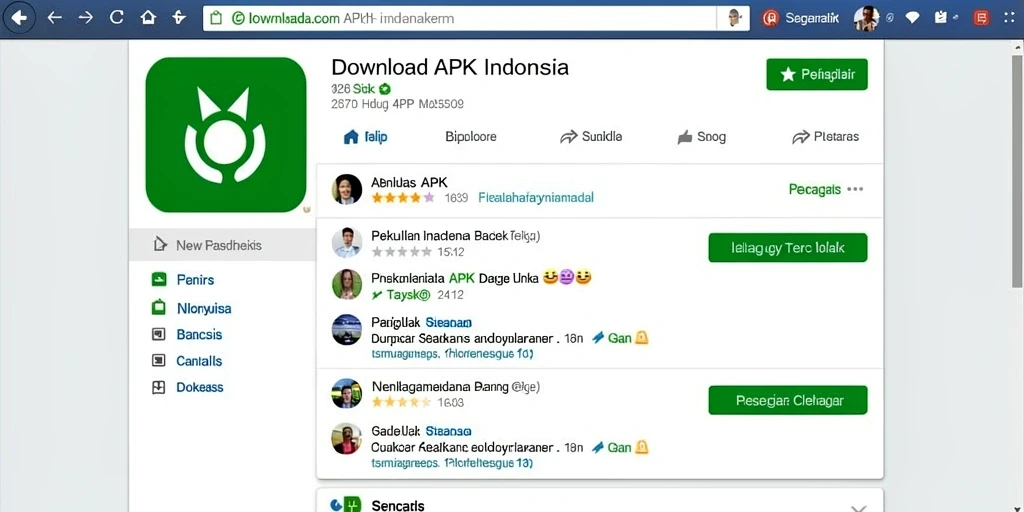Click the star rating under Nenllagameidana Banng
The width and height of the screenshot is (1024, 512).
click(x=402, y=402)
